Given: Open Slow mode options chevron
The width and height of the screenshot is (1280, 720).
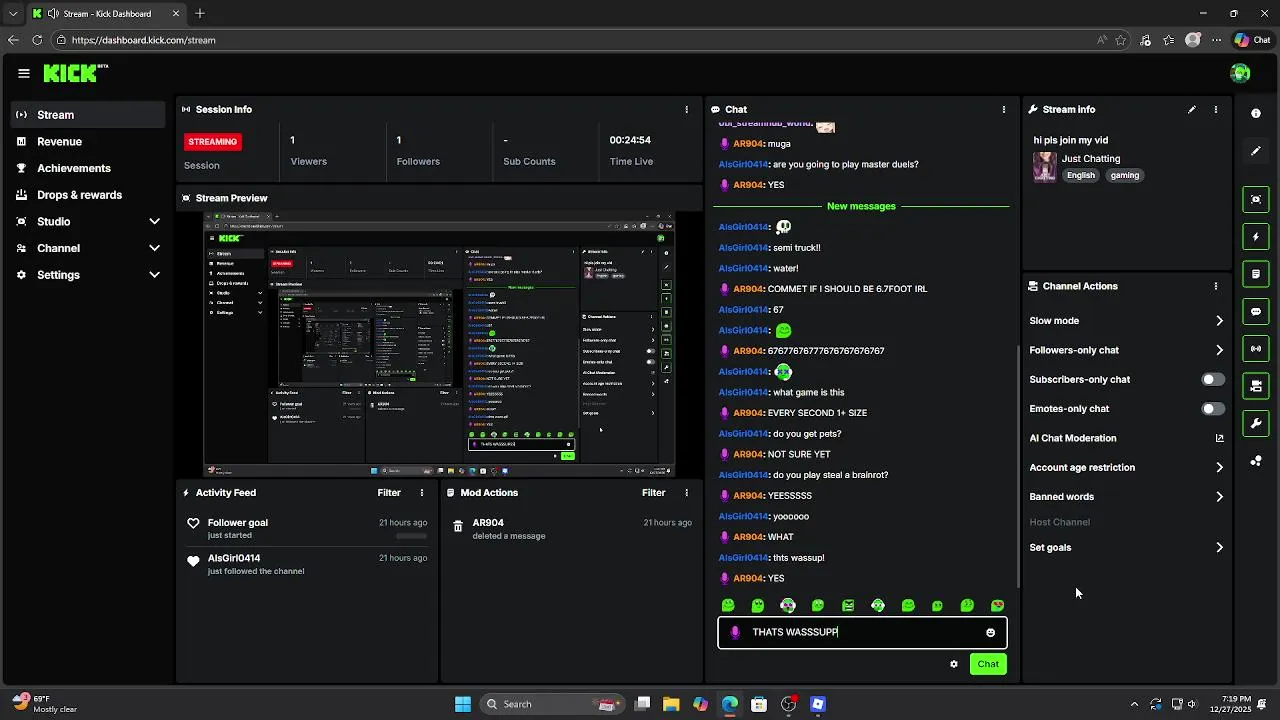Looking at the screenshot, I should [x=1219, y=321].
